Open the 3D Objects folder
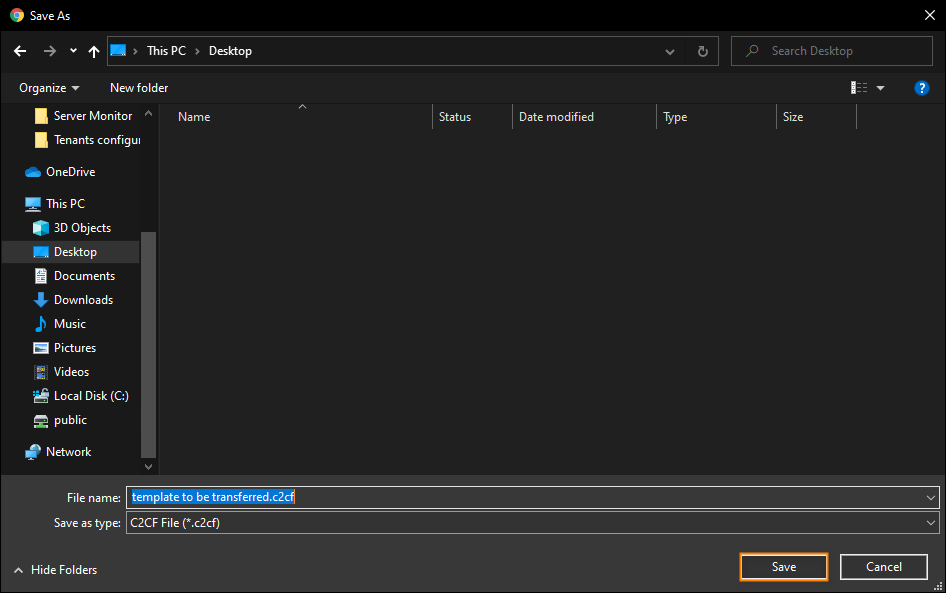This screenshot has height=593, width=946. point(72,228)
